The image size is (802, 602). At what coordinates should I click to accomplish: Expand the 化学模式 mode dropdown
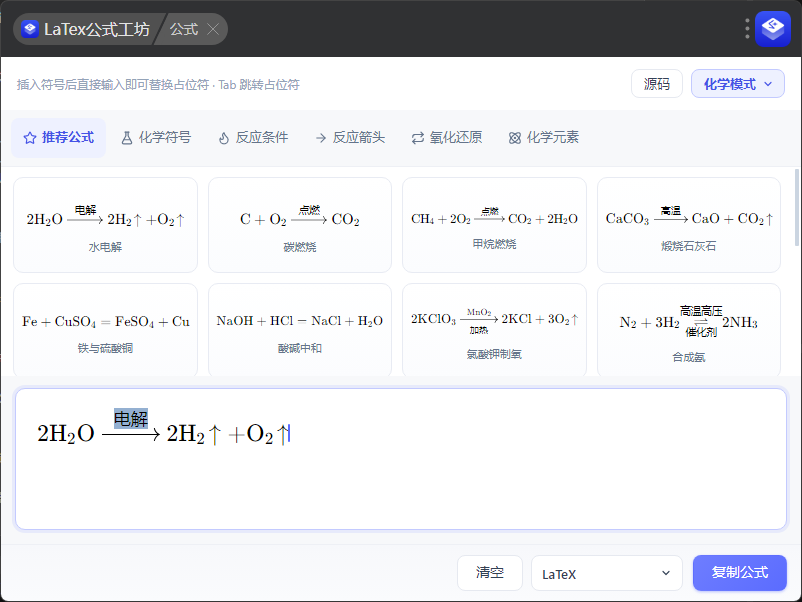pos(738,84)
